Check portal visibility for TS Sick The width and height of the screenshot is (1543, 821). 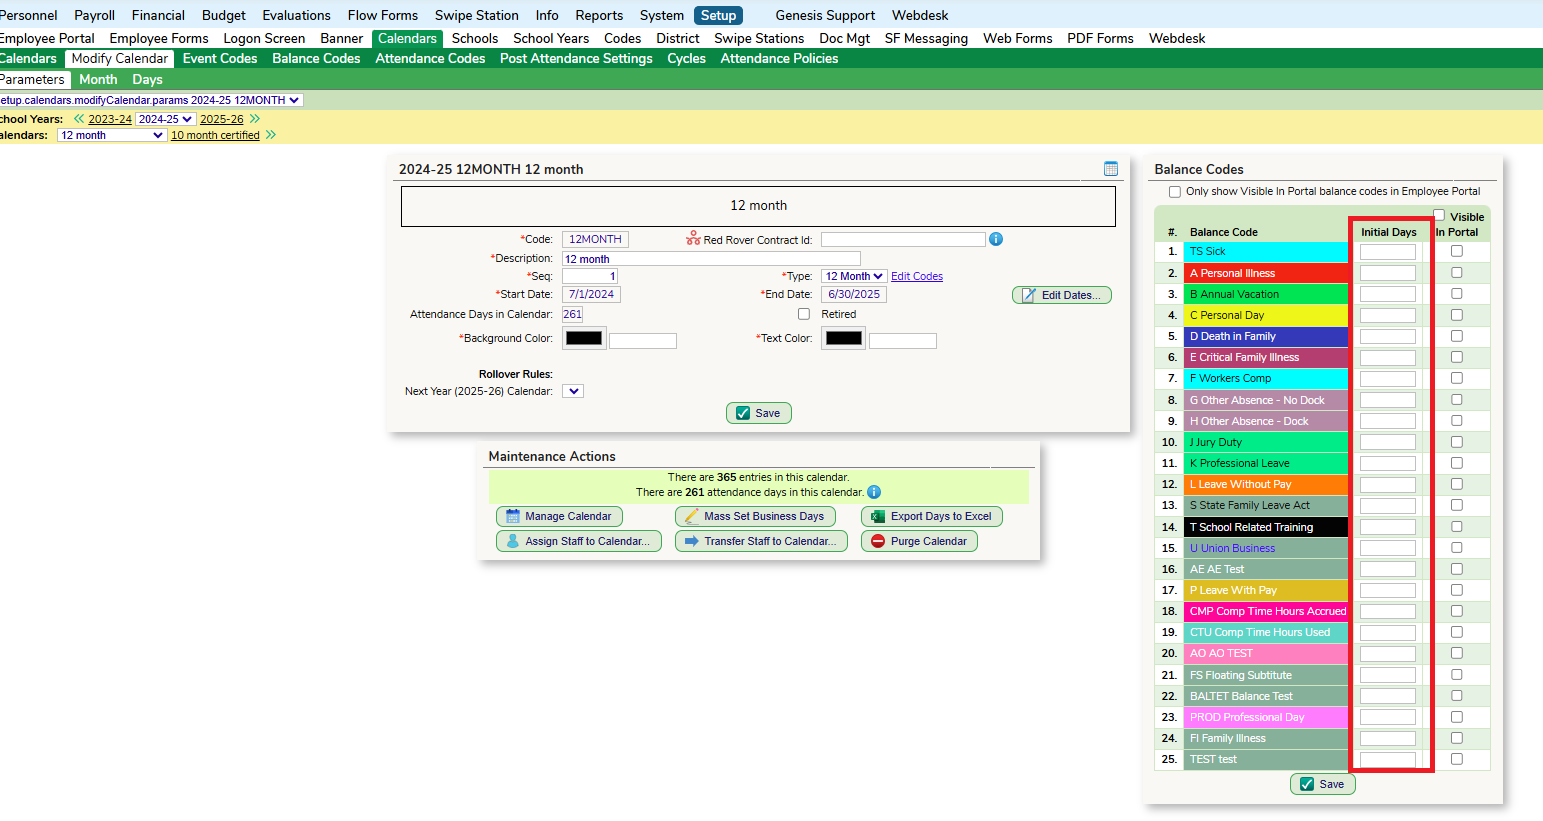point(1457,251)
